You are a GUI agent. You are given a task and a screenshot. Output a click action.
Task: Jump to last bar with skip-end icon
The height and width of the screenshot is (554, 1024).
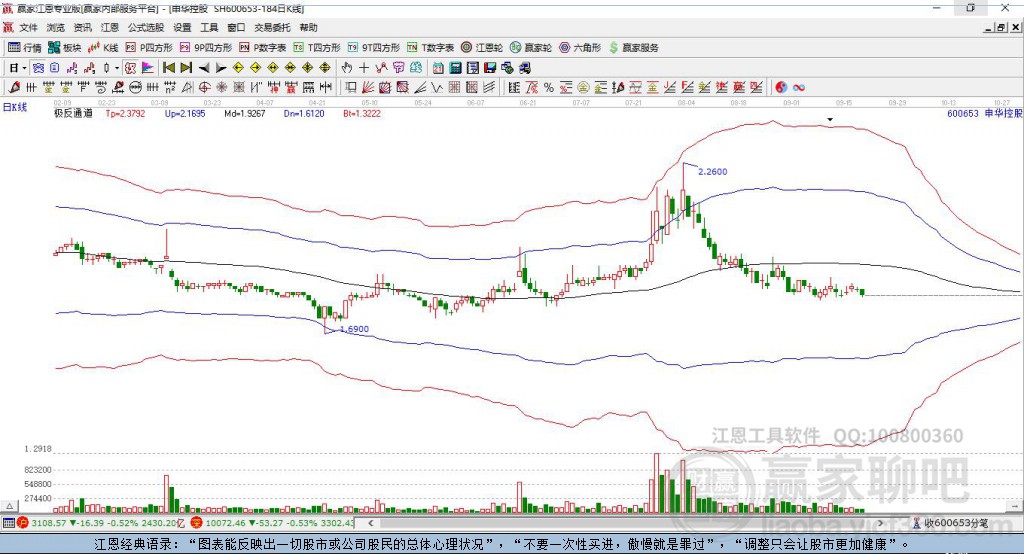click(186, 68)
